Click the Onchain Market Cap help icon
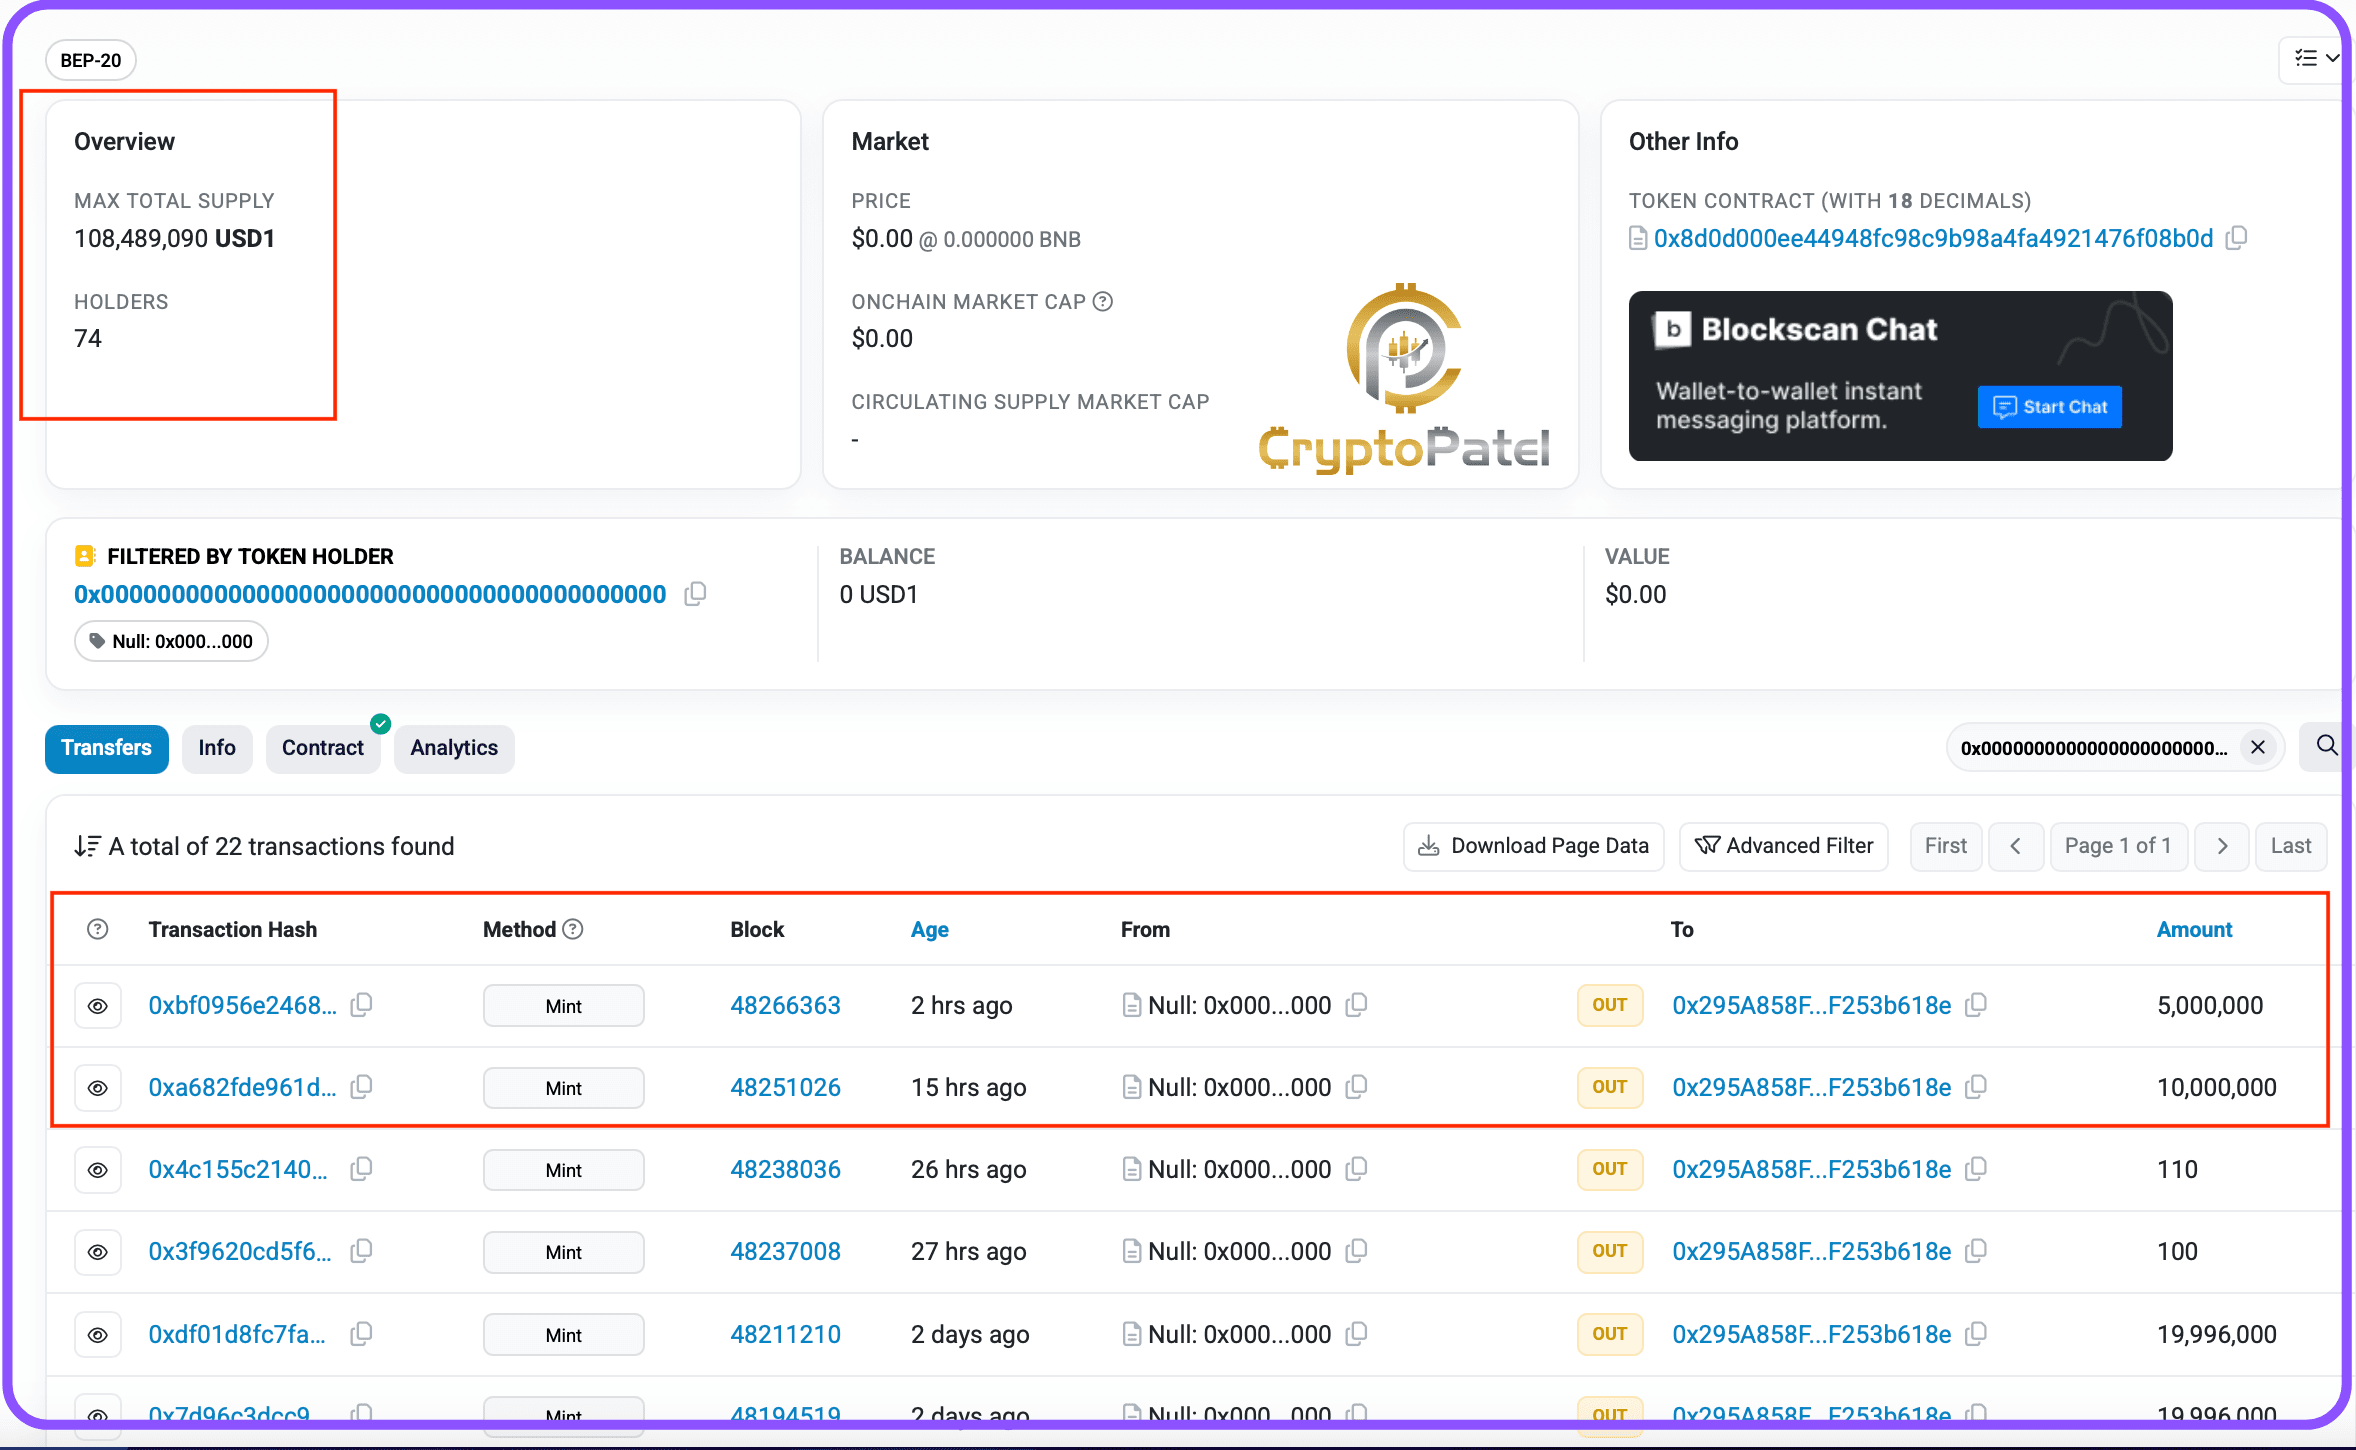This screenshot has width=2356, height=1450. (1103, 301)
